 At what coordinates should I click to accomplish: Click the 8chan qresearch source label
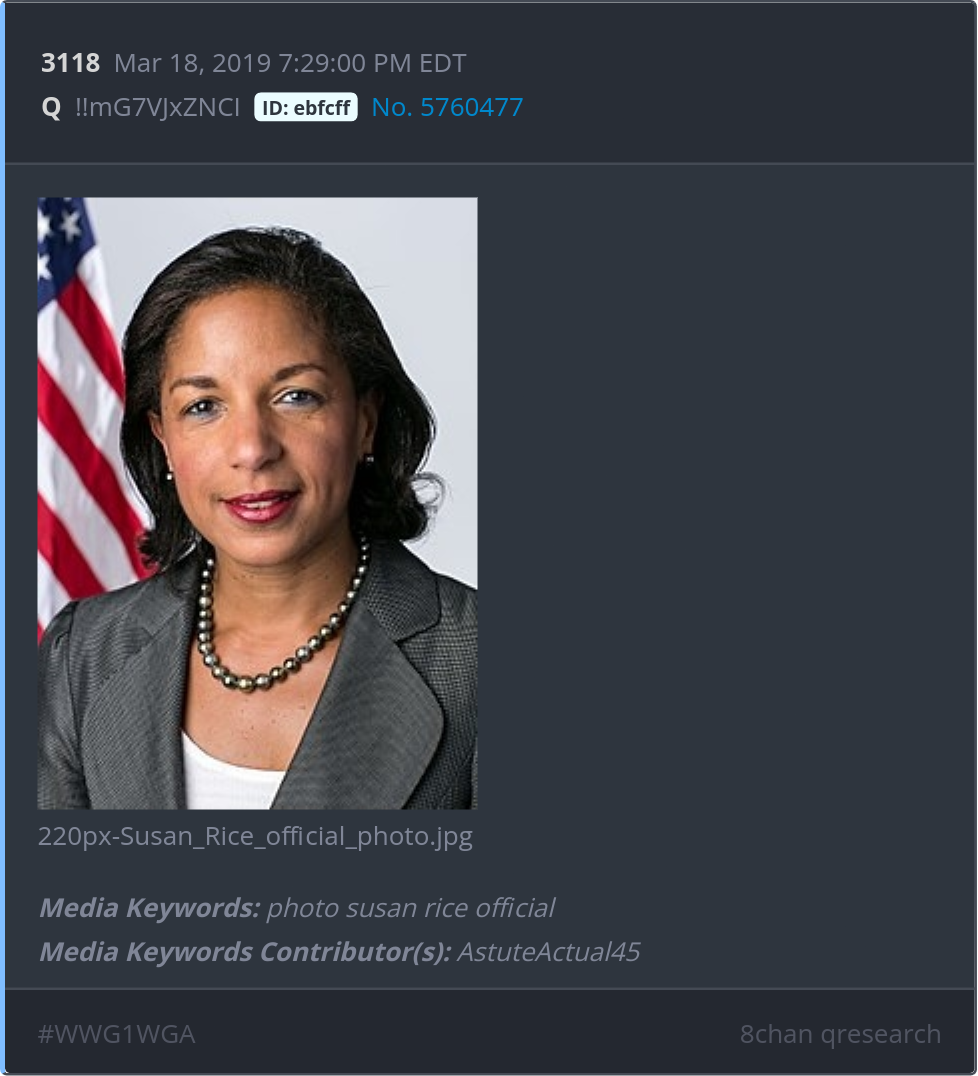[x=840, y=1033]
